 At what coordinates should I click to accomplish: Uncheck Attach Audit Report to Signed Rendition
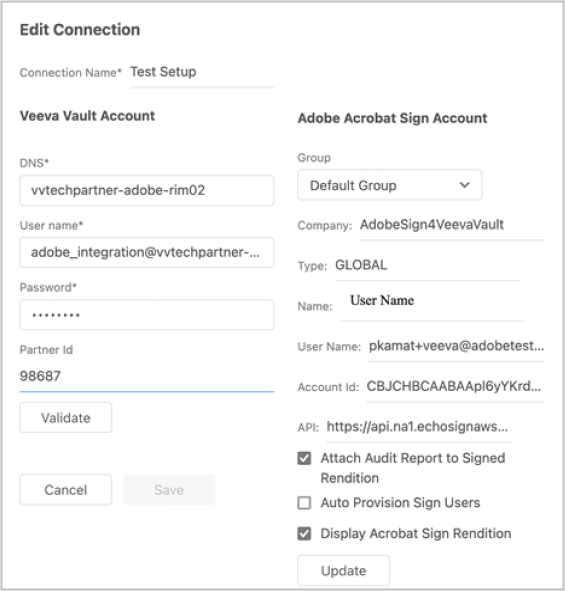[x=304, y=458]
